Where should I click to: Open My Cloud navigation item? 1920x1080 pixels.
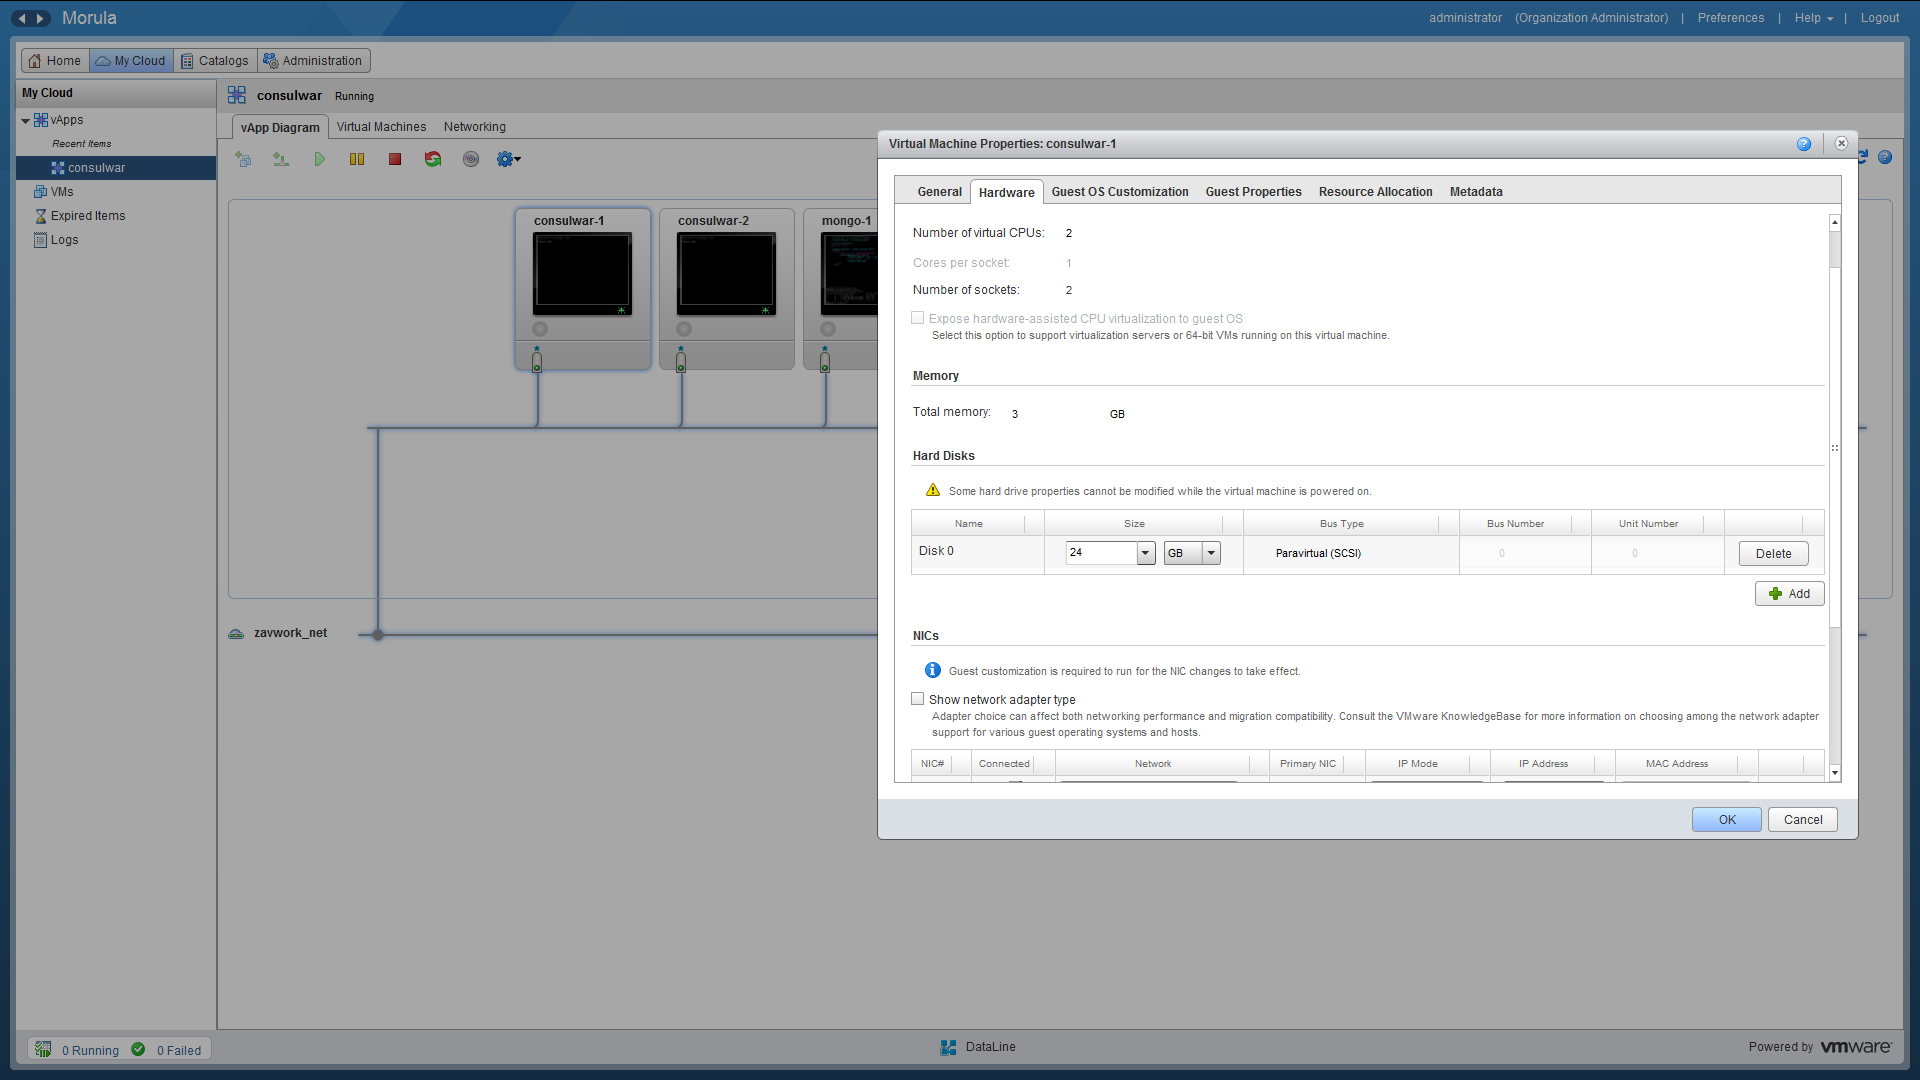[131, 61]
